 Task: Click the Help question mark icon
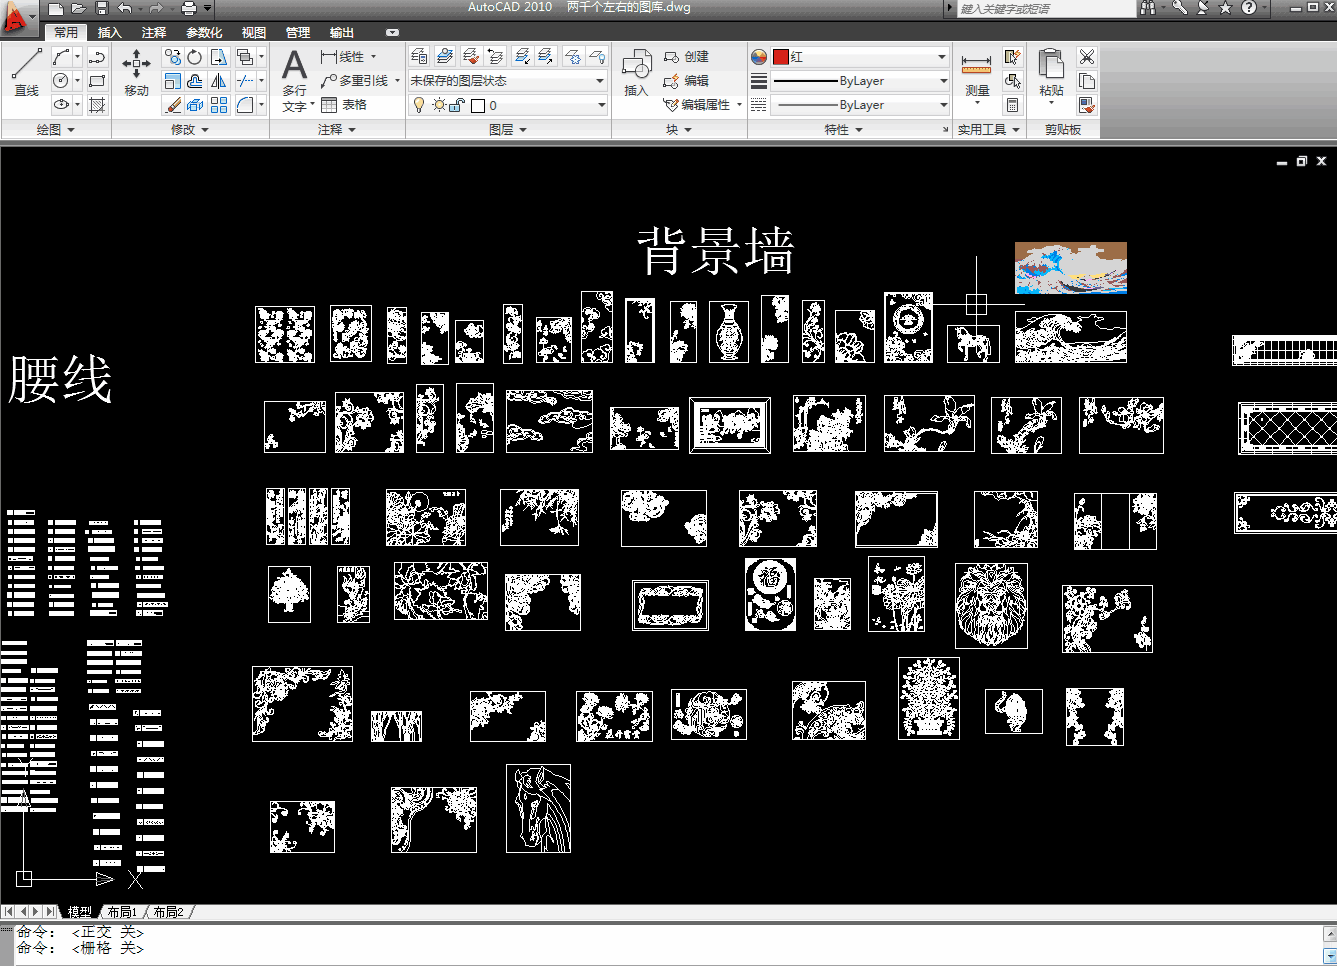1249,8
